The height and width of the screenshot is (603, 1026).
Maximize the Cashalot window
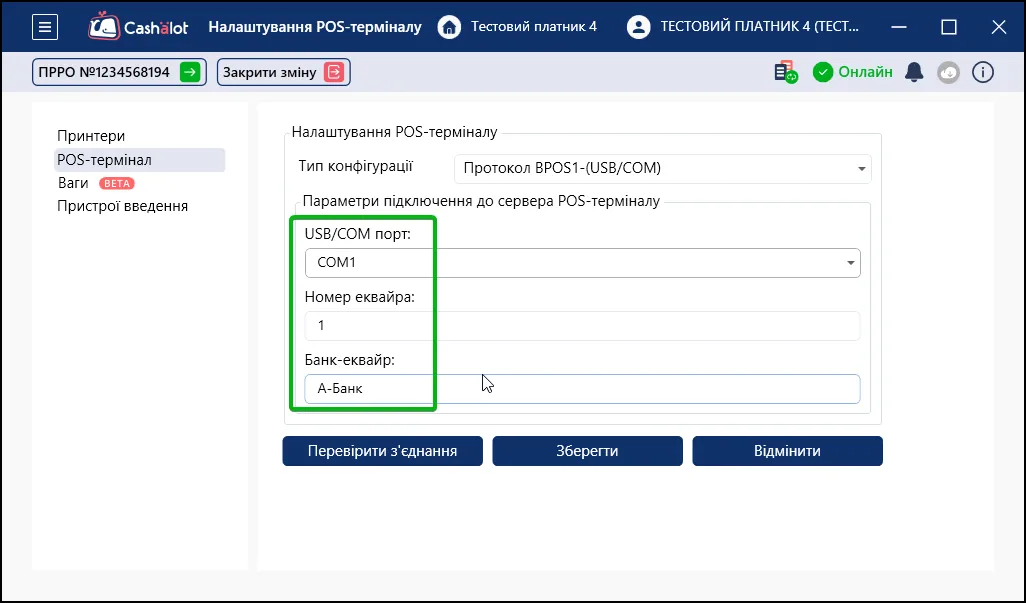click(949, 27)
